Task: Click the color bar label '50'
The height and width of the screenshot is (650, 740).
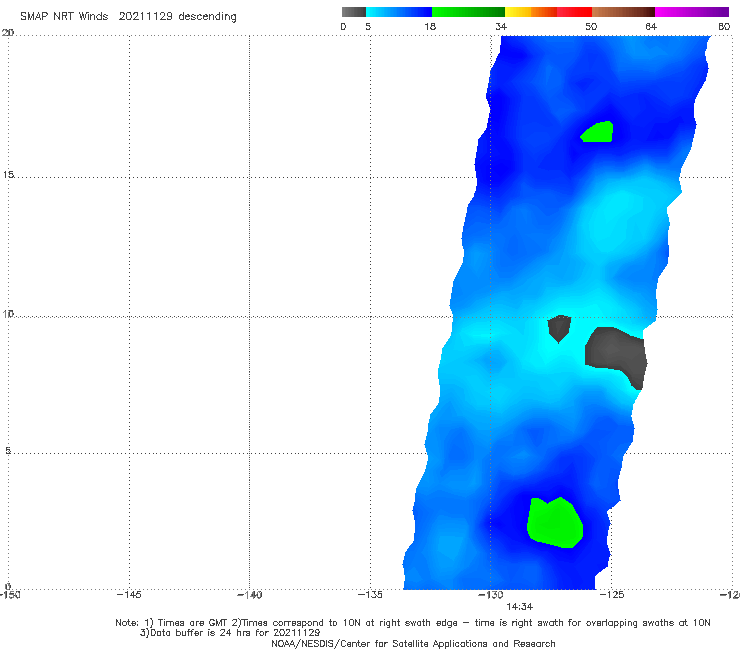Action: (591, 26)
